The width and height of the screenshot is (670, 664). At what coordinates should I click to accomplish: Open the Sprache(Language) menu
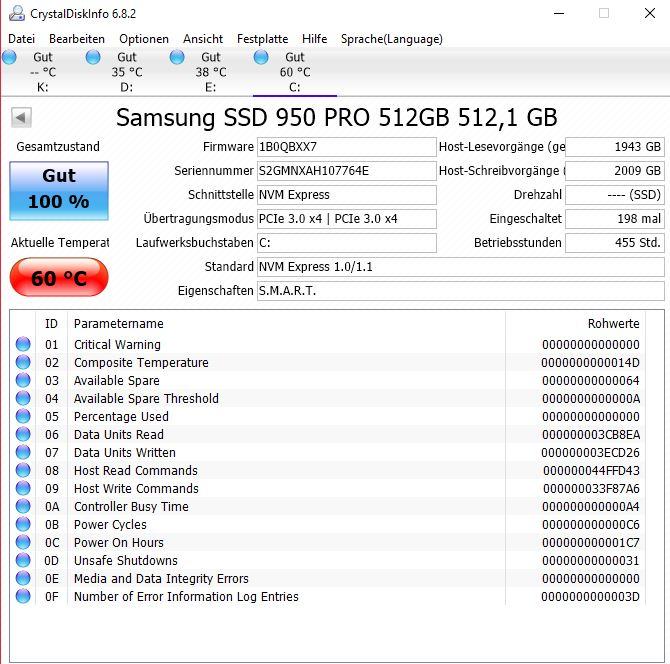pos(392,39)
